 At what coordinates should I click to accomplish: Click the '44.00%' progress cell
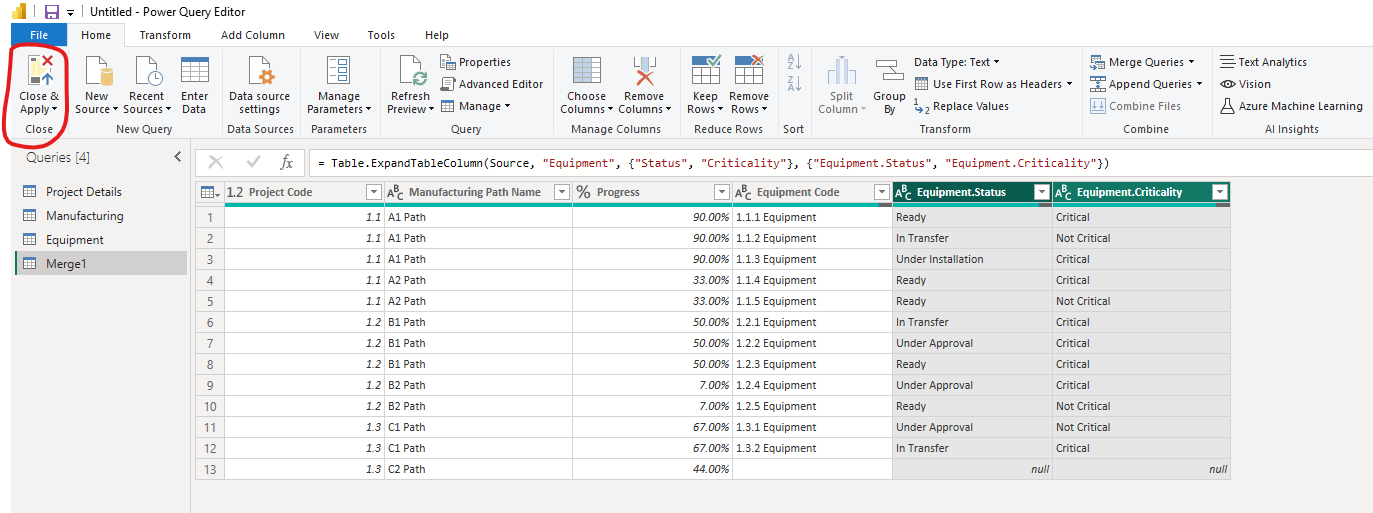652,469
